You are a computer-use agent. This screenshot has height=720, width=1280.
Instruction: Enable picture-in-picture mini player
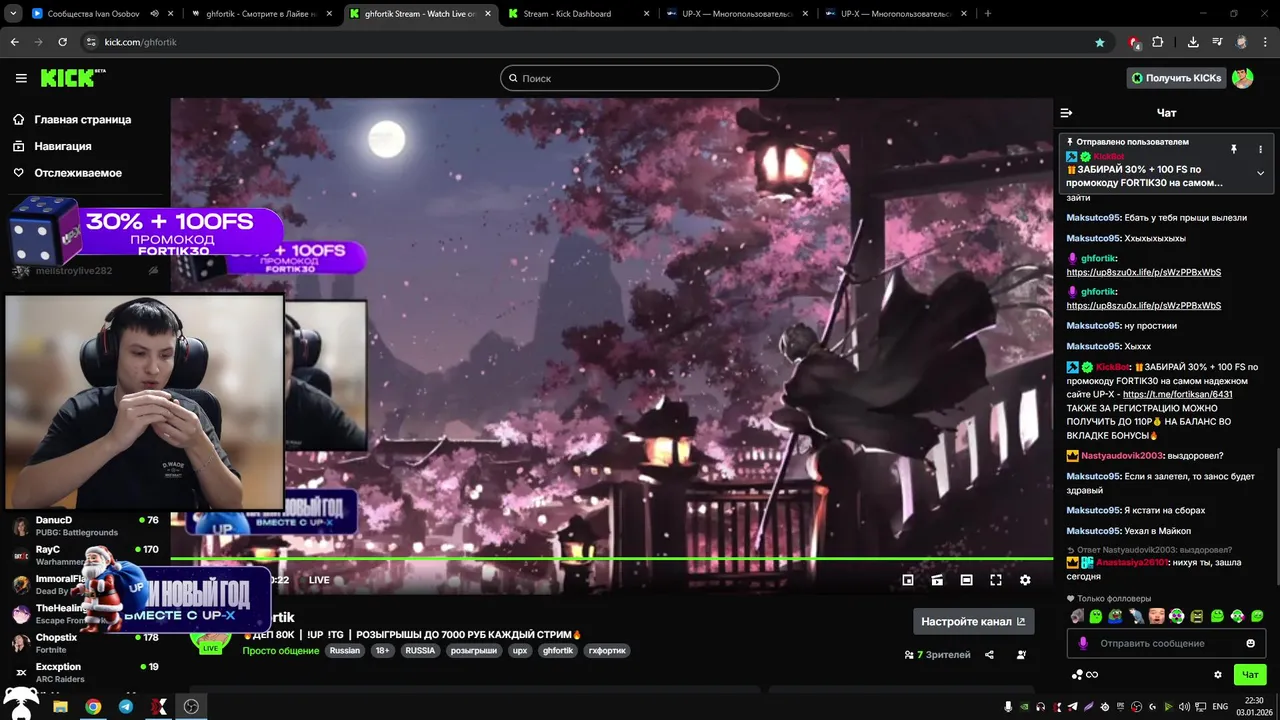[908, 580]
